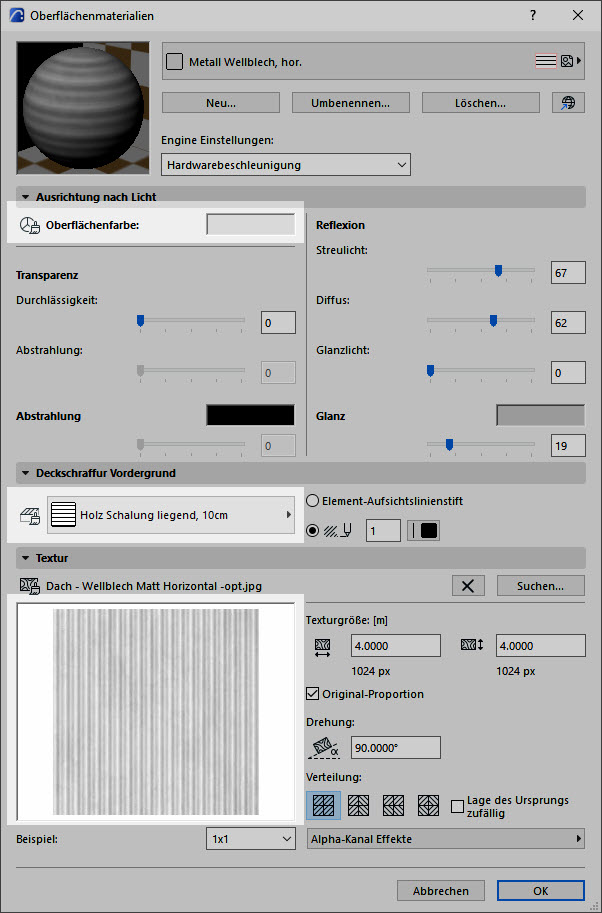Open the Engine Einstellungen dropdown
Screen dimensions: 602x913
(286, 164)
